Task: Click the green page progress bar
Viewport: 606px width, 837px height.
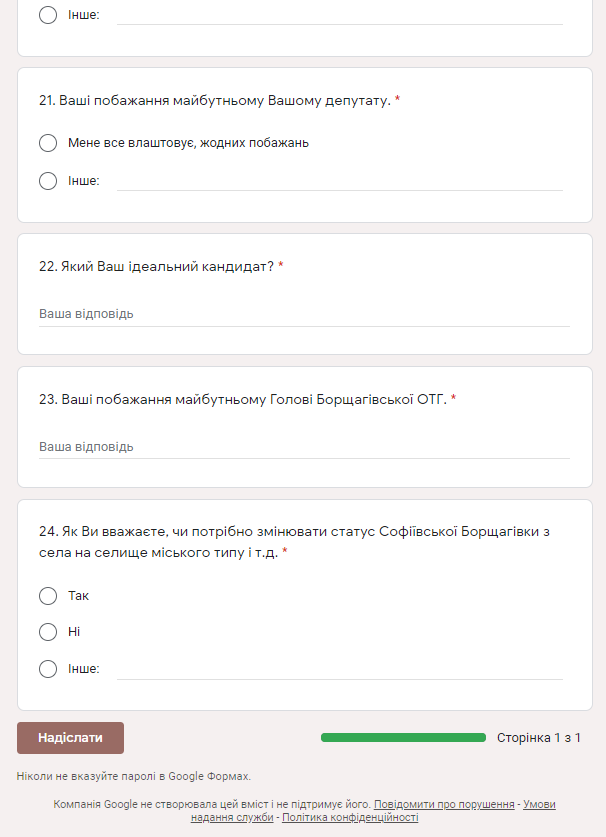Action: pyautogui.click(x=403, y=738)
